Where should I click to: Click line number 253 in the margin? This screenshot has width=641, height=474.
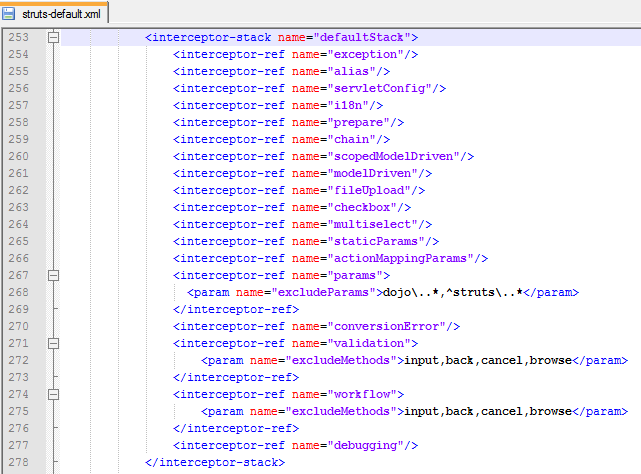tap(19, 37)
